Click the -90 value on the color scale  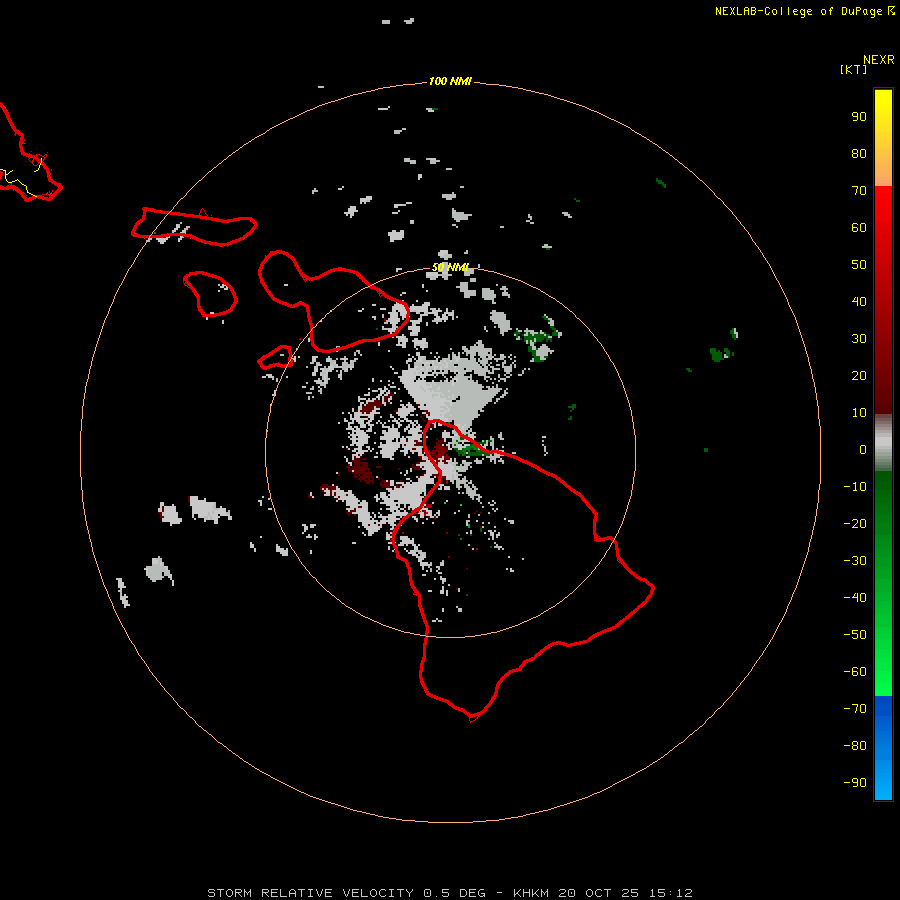tap(855, 783)
